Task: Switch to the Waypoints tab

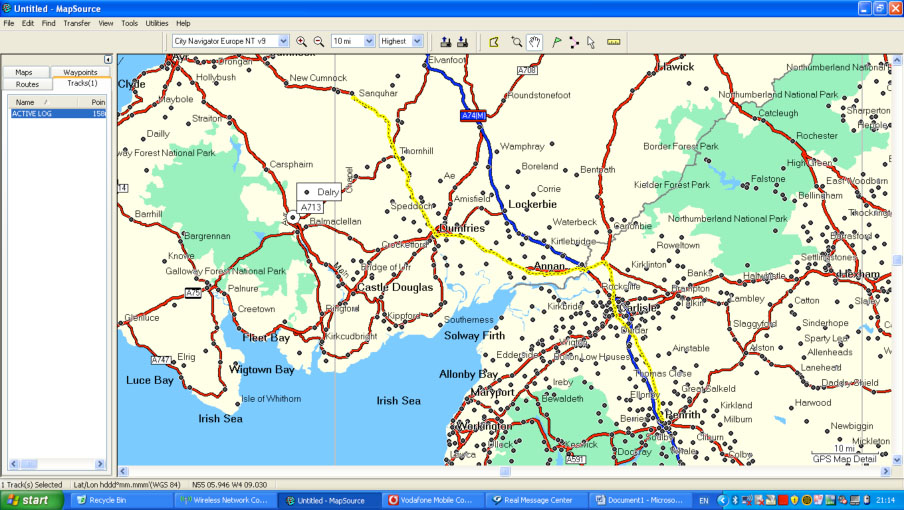Action: coord(80,72)
